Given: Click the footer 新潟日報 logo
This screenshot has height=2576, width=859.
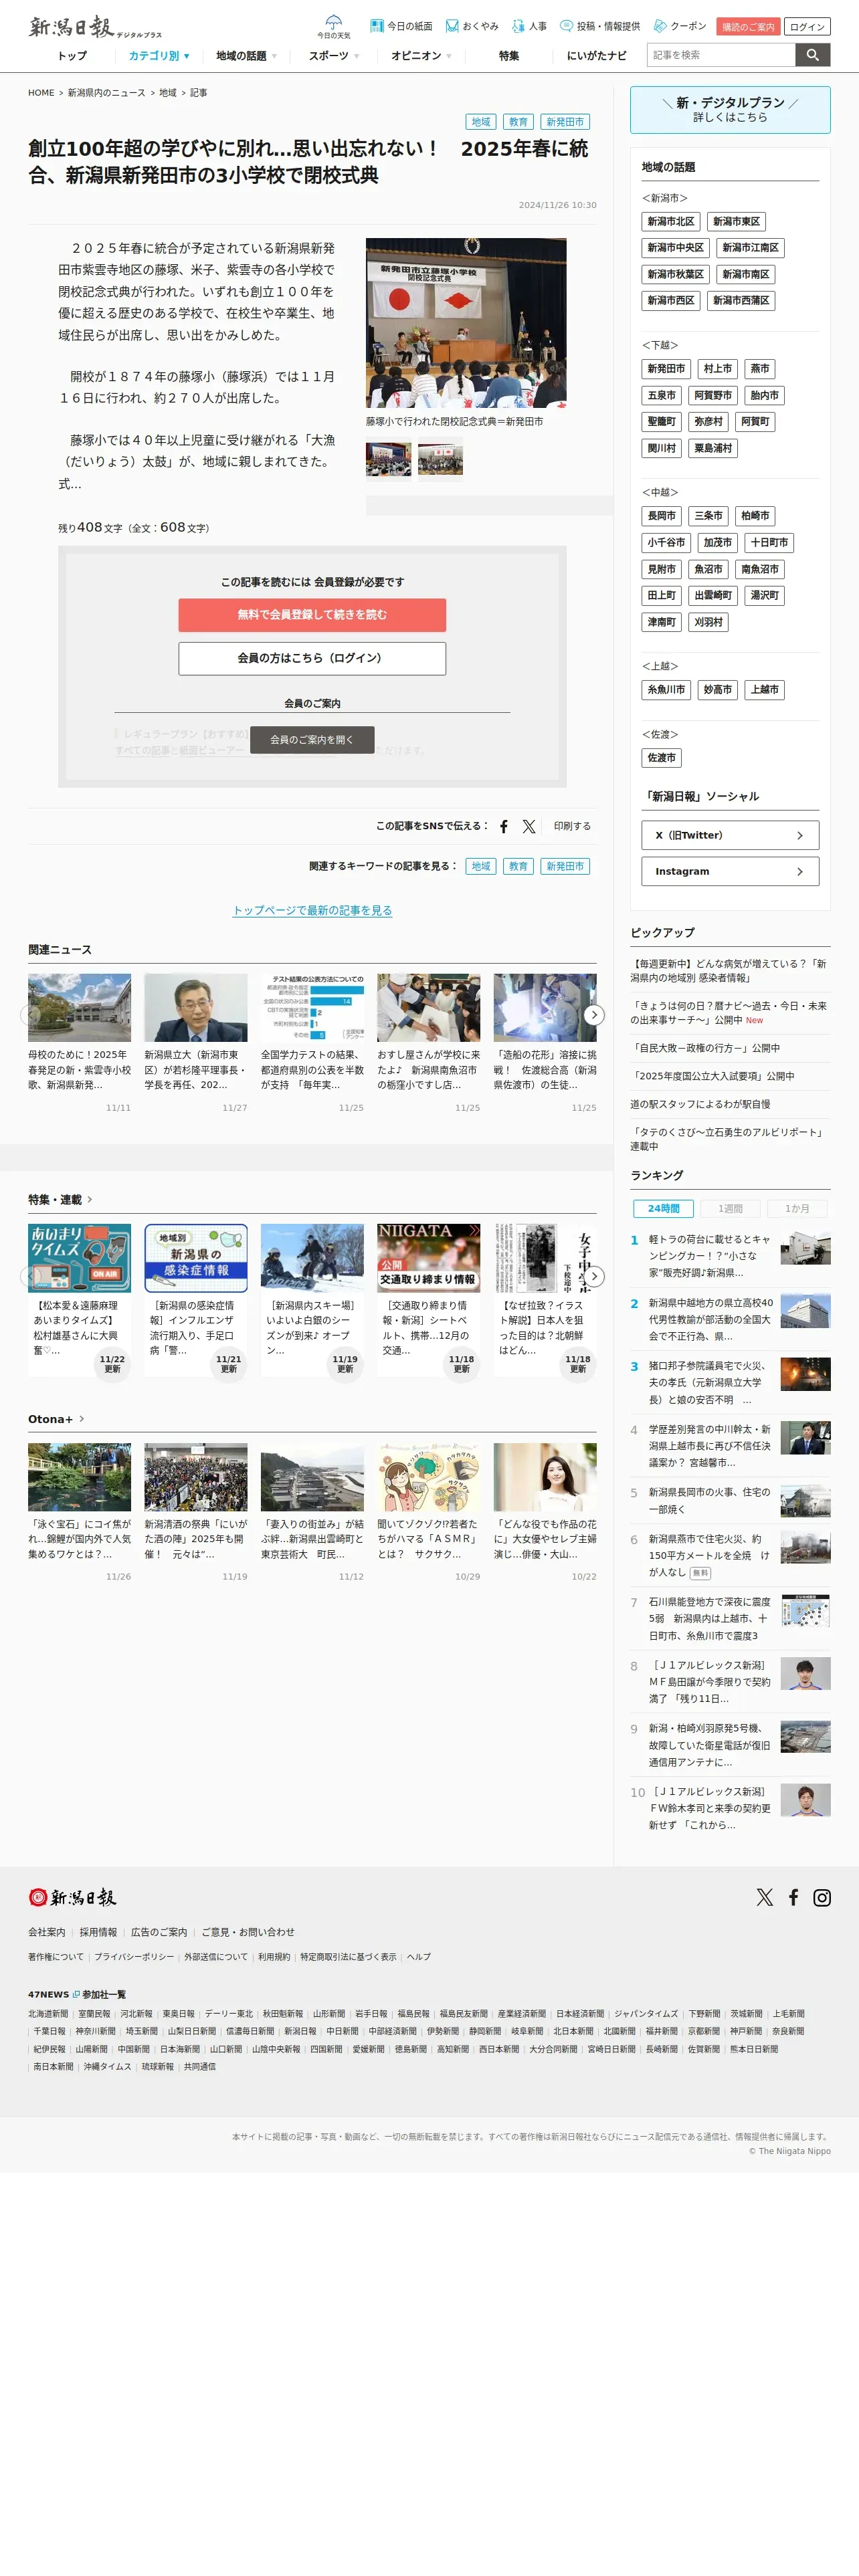Looking at the screenshot, I should (x=72, y=1897).
